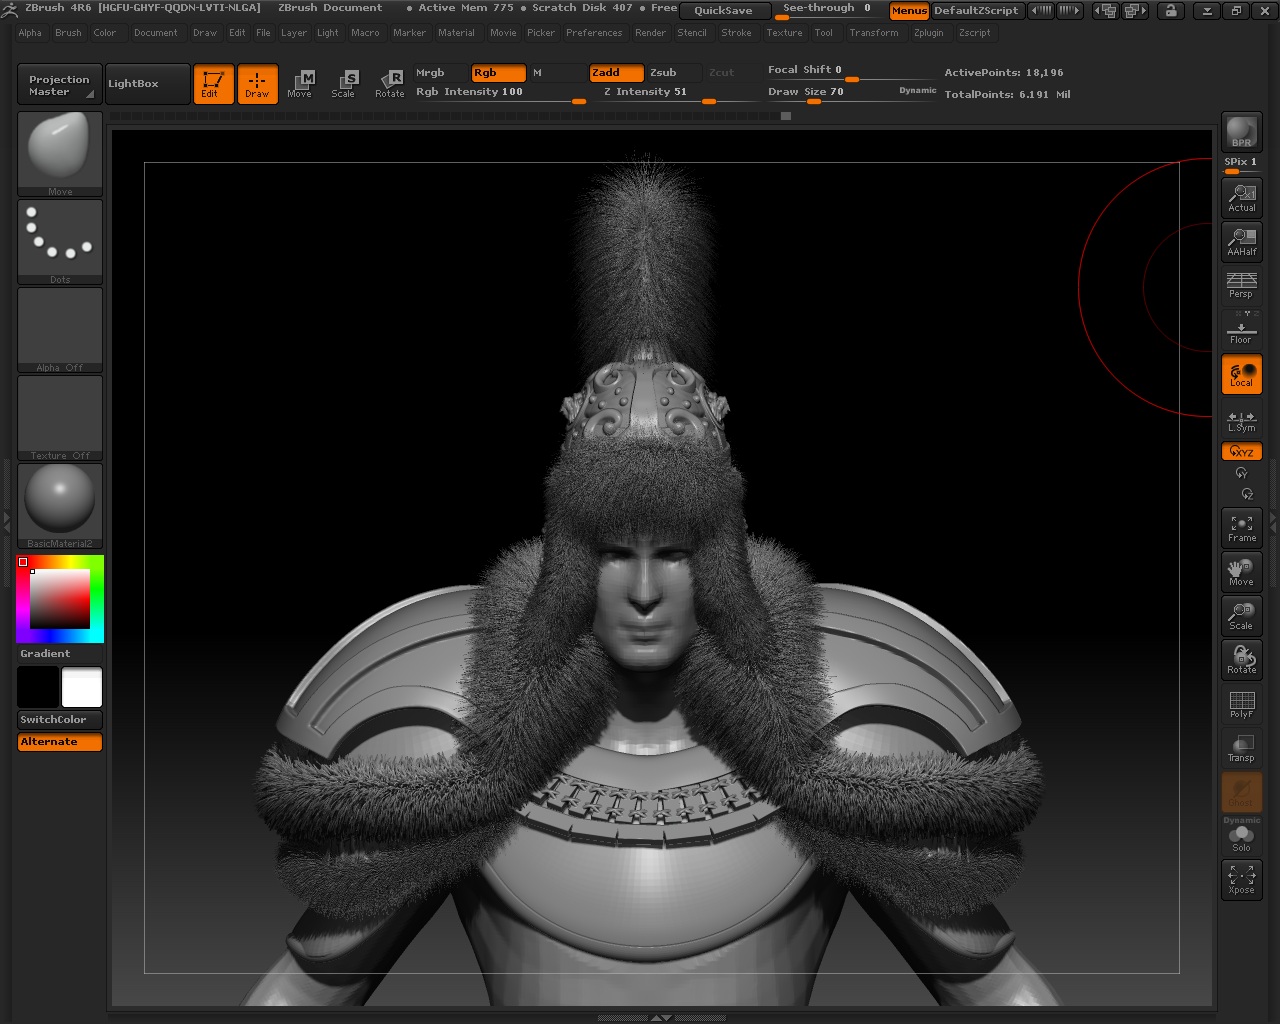Toggle Rgb paint mode
Screen dimensions: 1280x1024
coord(498,73)
